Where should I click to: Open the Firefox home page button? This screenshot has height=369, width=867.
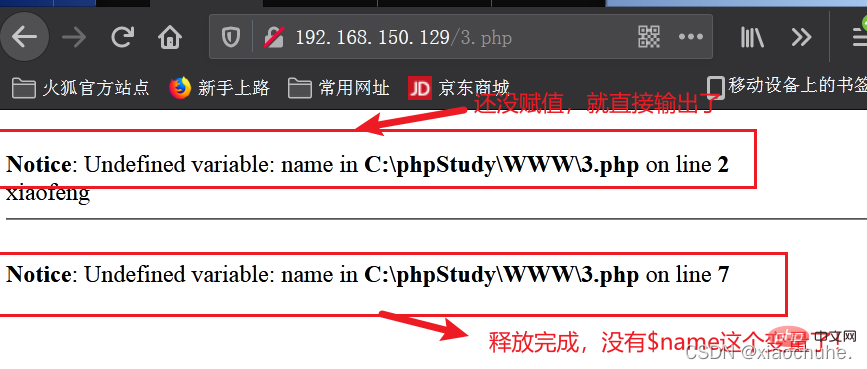[x=170, y=37]
